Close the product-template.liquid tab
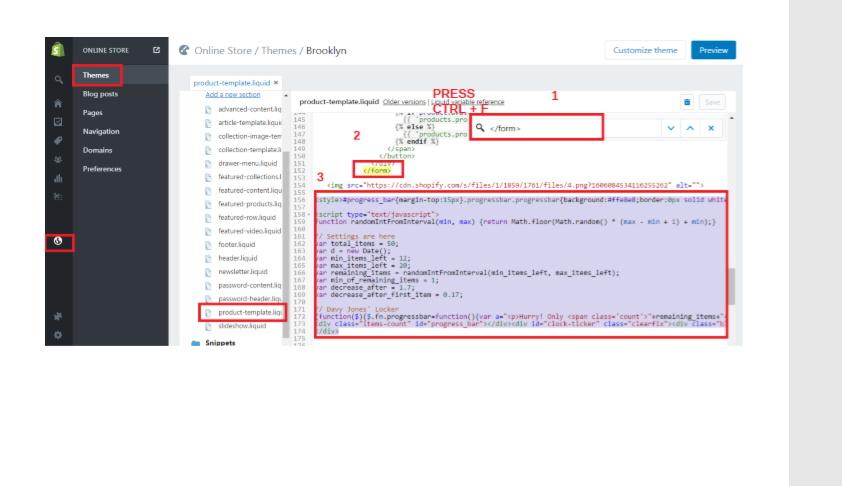Image resolution: width=842 pixels, height=486 pixels. coord(276,82)
